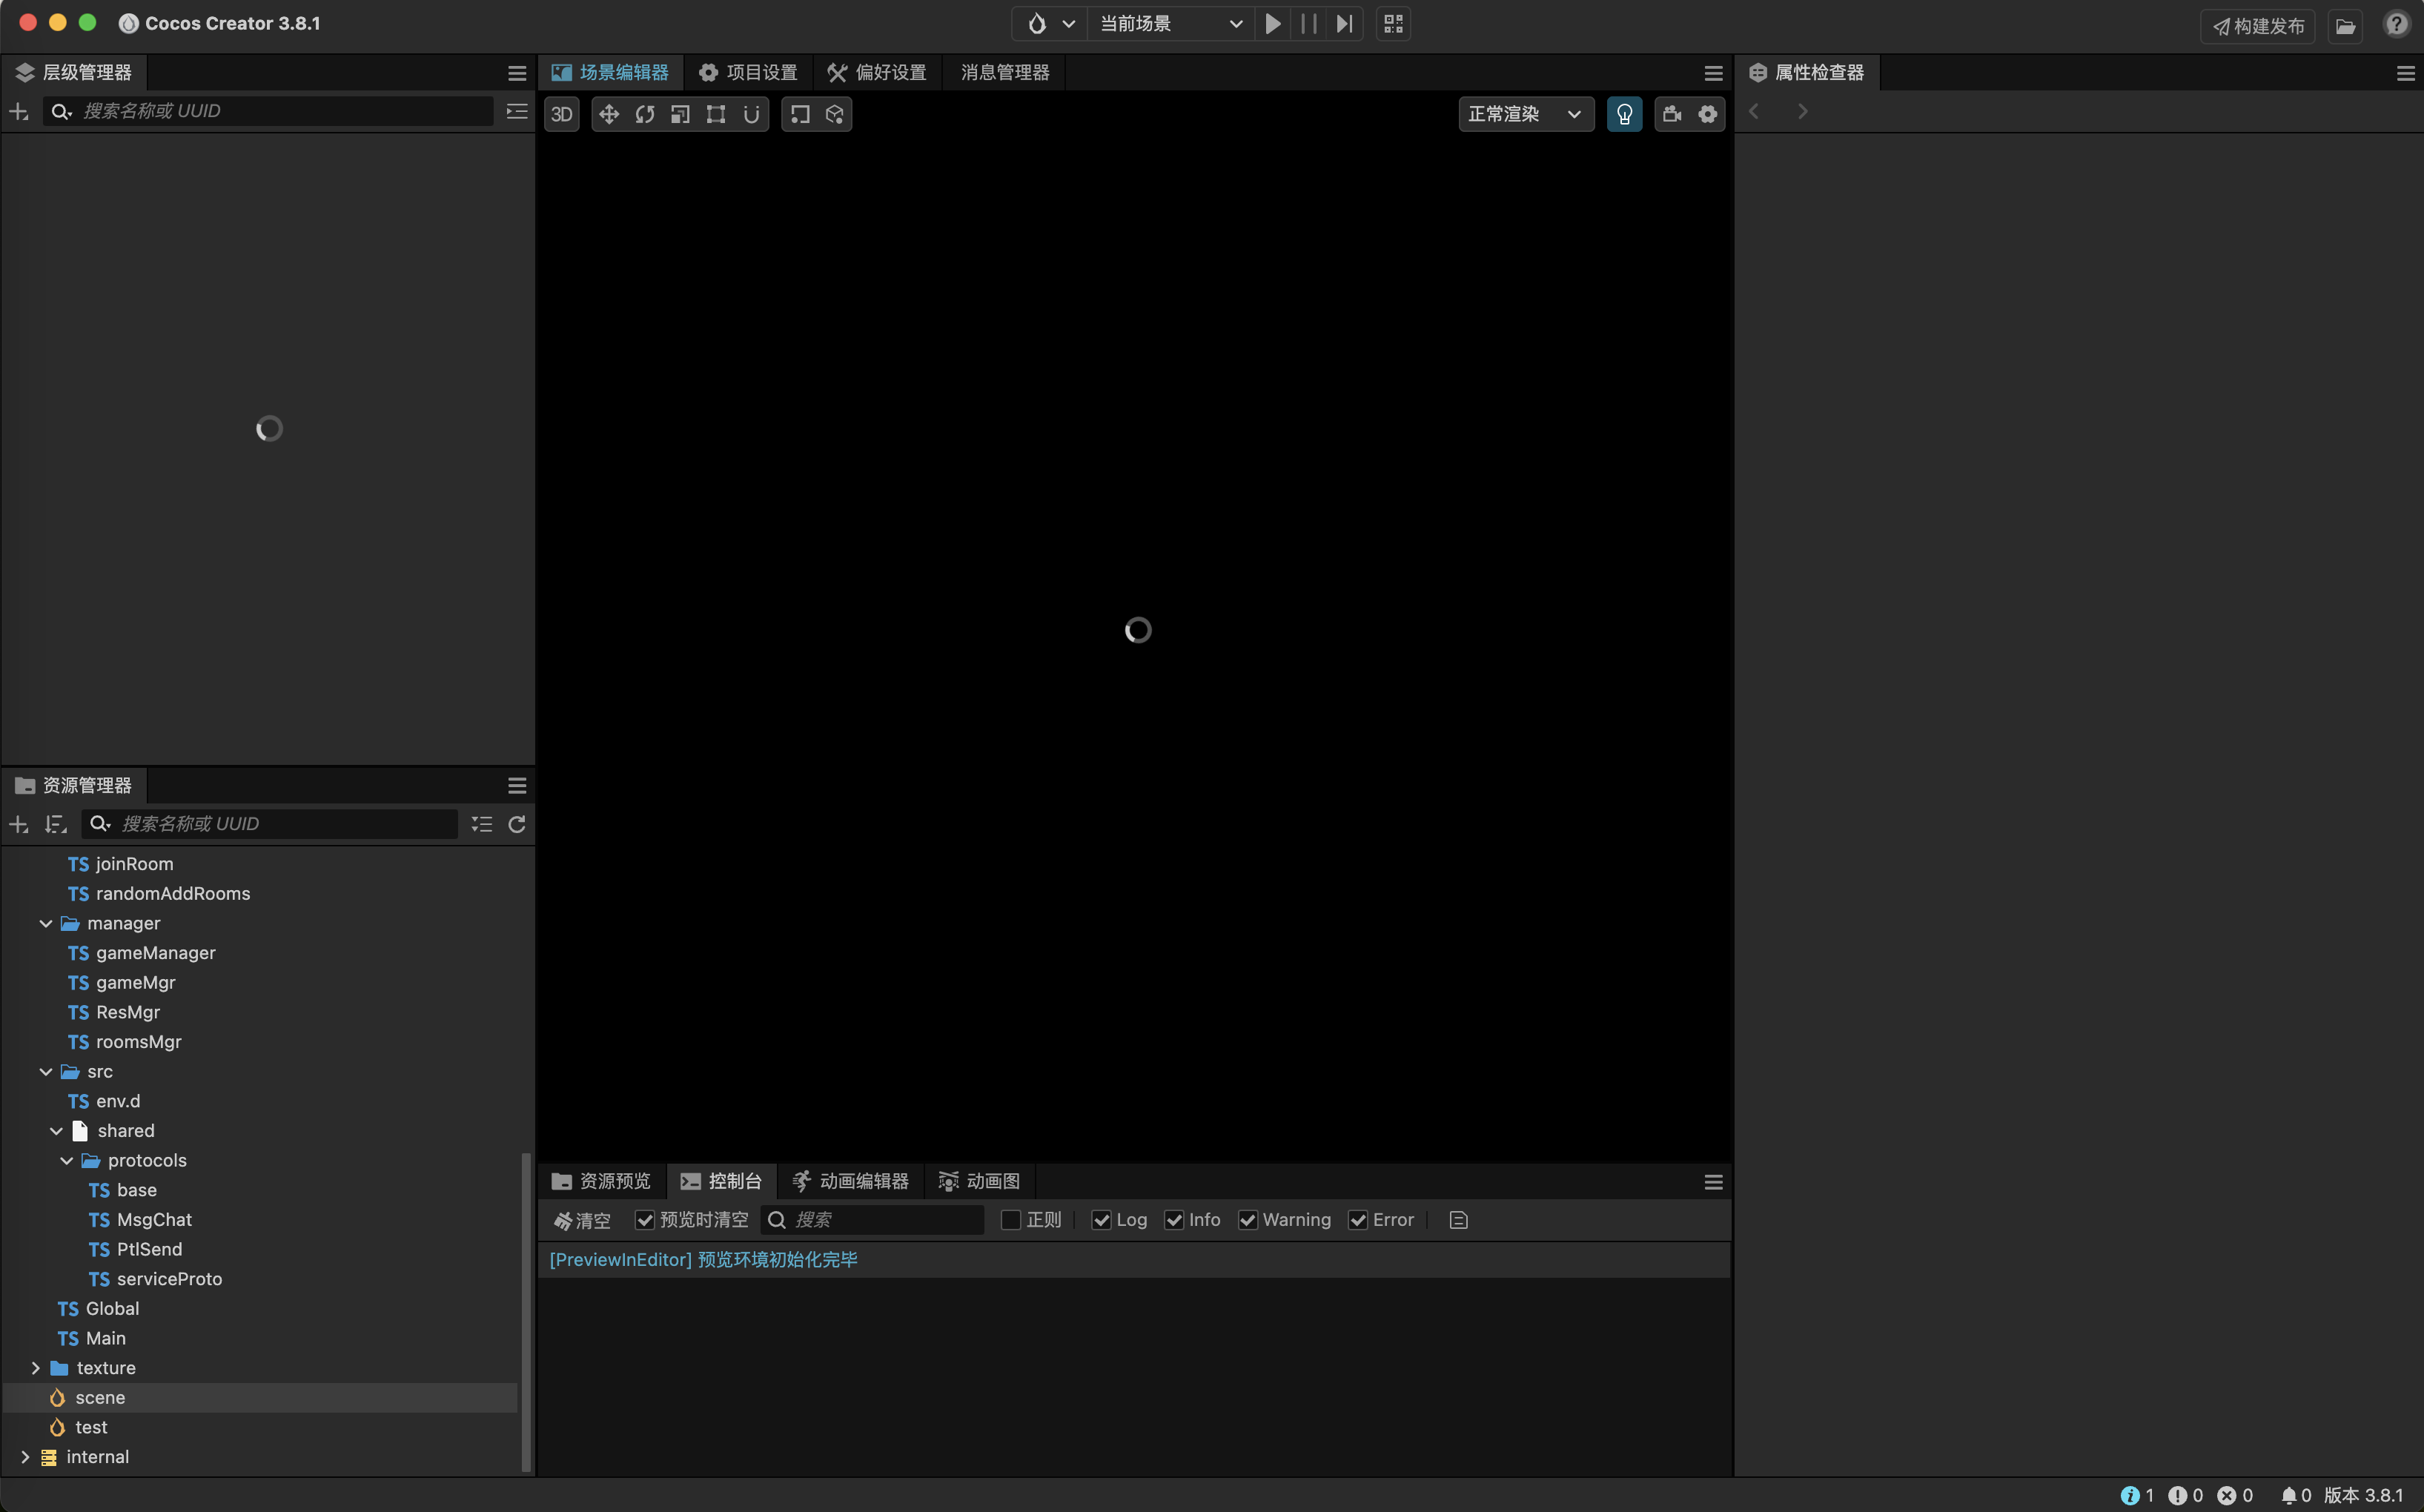Click the preview QR code icon

point(1393,23)
